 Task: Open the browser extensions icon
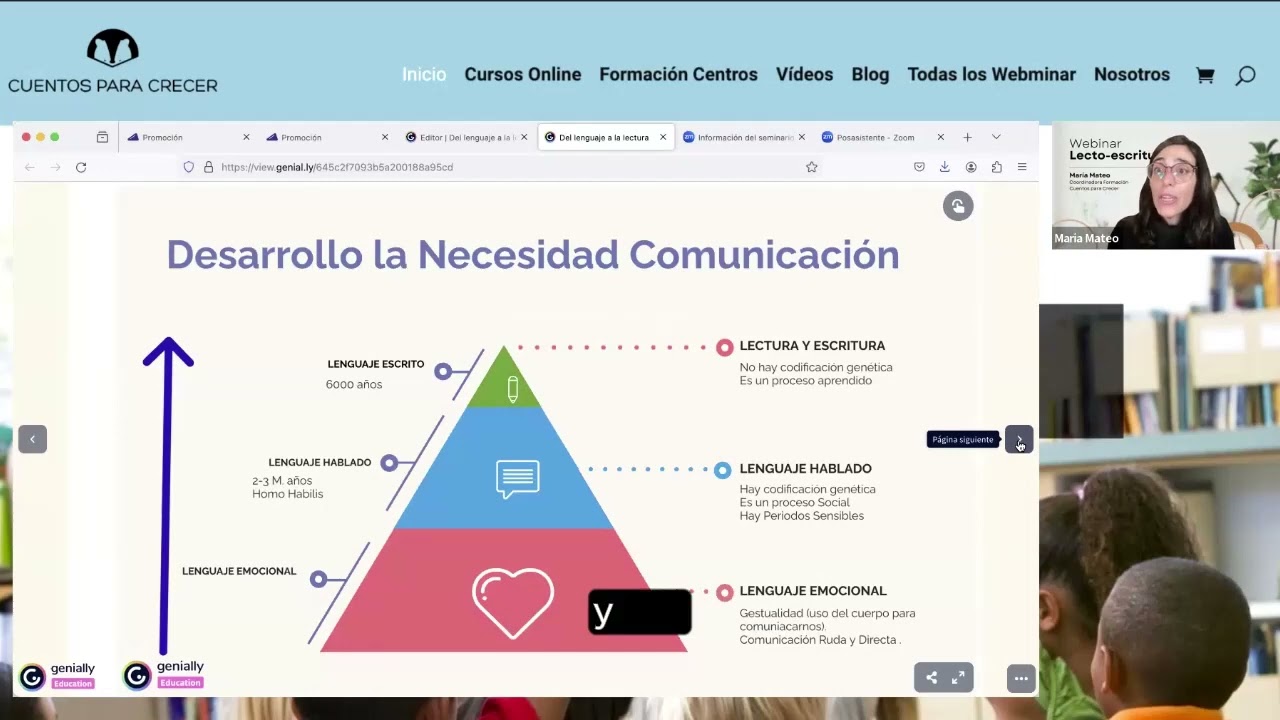click(x=997, y=167)
